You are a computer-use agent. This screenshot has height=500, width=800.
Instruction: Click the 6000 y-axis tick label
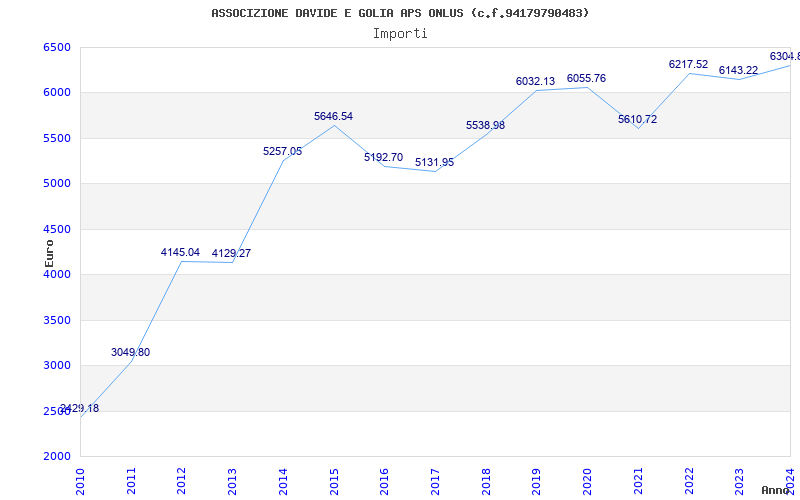57,93
